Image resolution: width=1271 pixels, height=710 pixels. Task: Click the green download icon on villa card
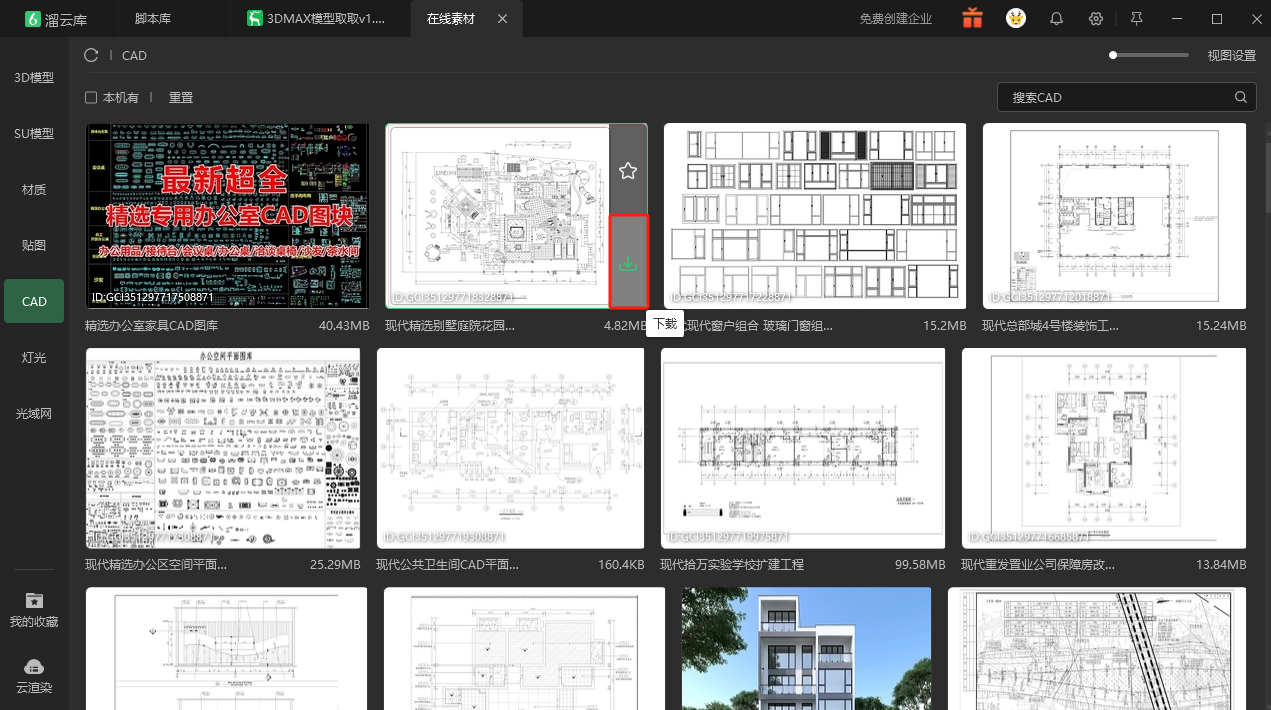pyautogui.click(x=628, y=263)
